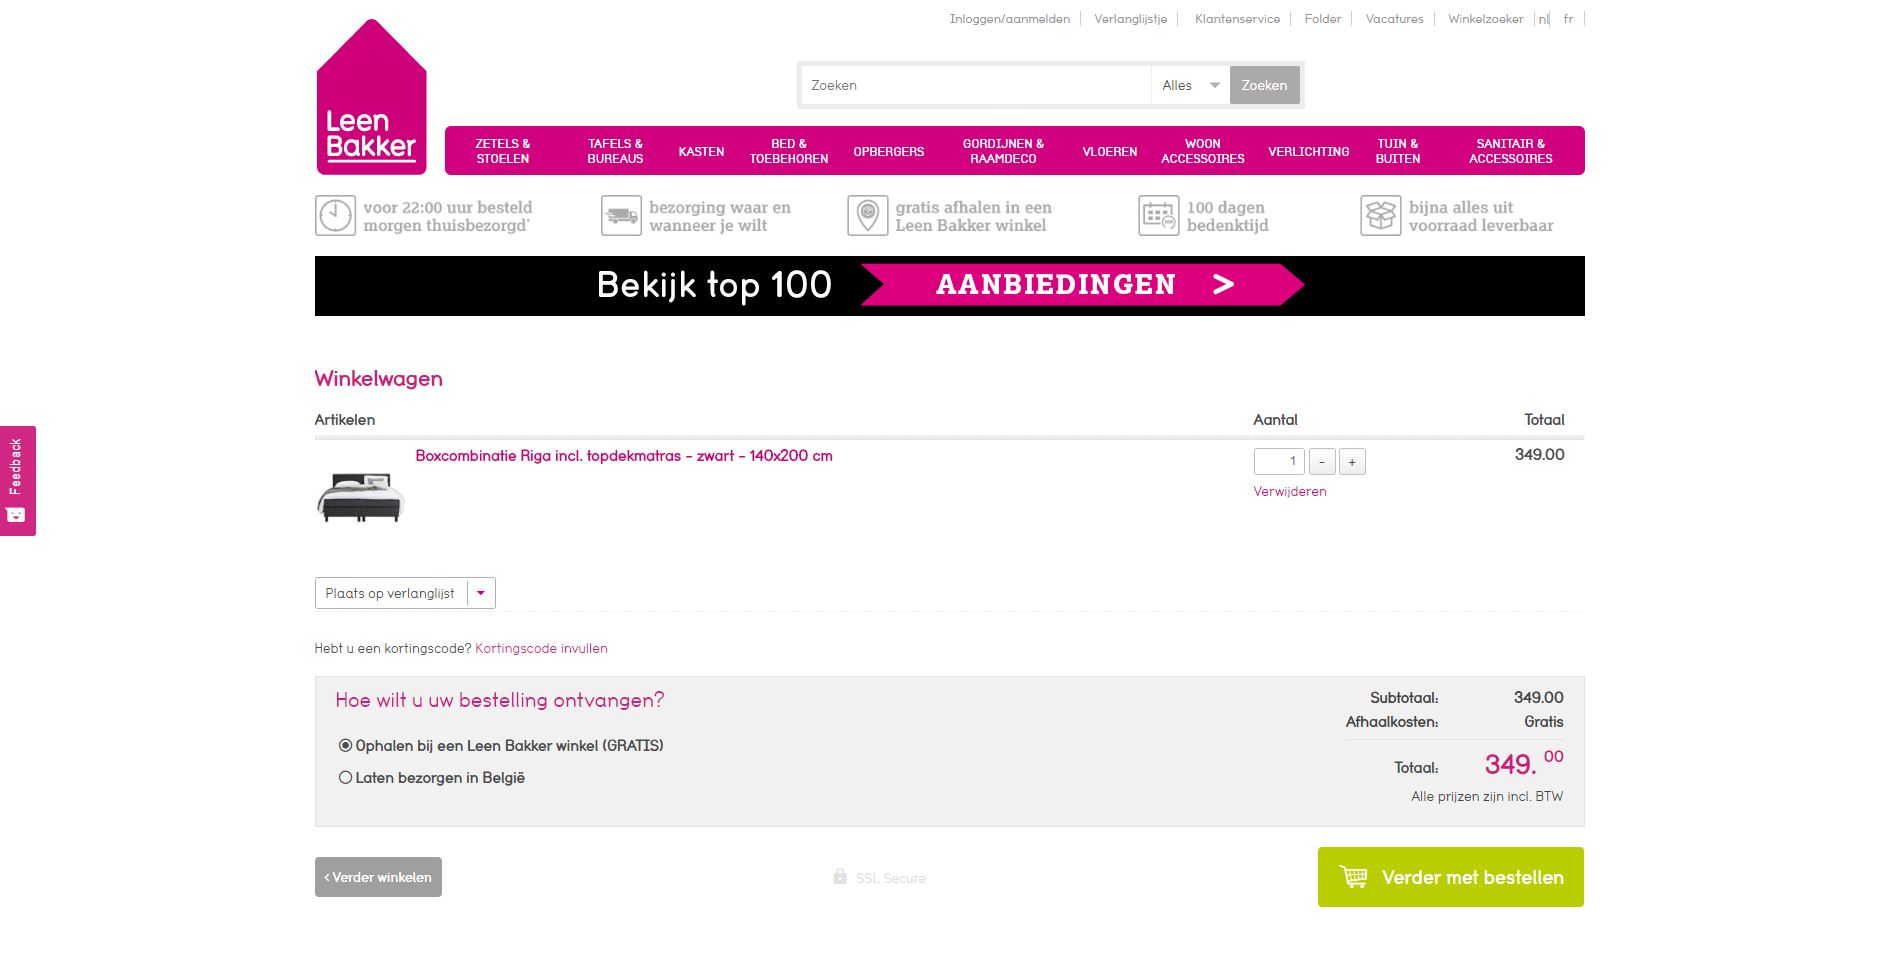Decrease quantity with the minus button
Screen dimensions: 1895x964
pyautogui.click(x=1322, y=461)
